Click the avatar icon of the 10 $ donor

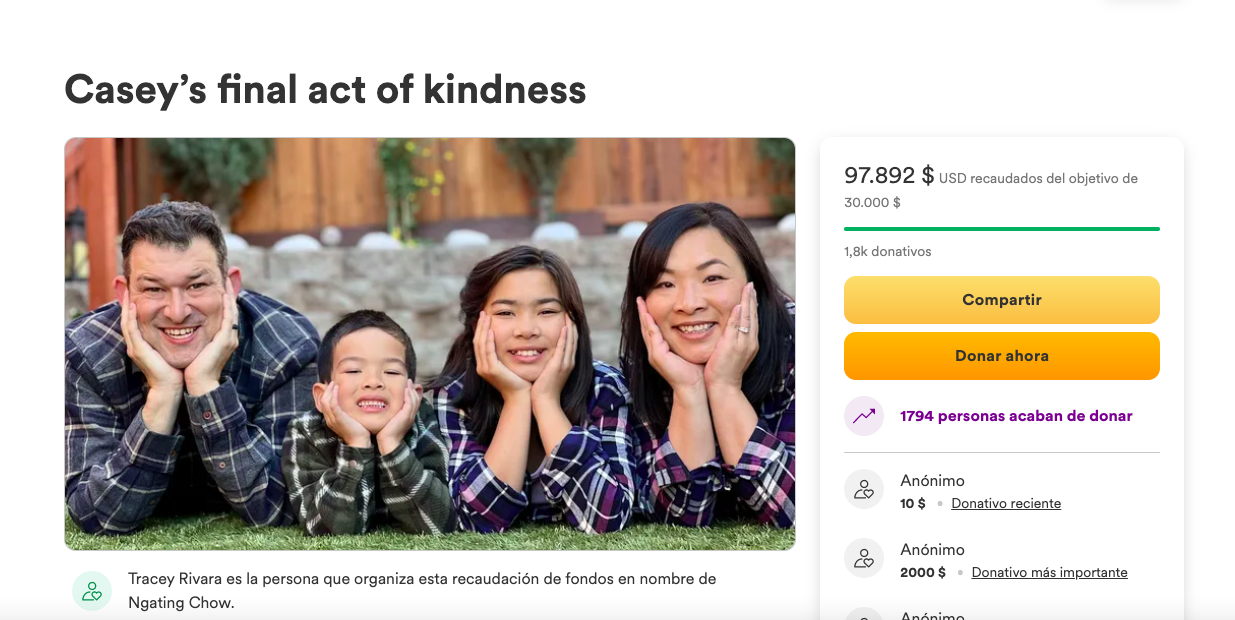[864, 489]
